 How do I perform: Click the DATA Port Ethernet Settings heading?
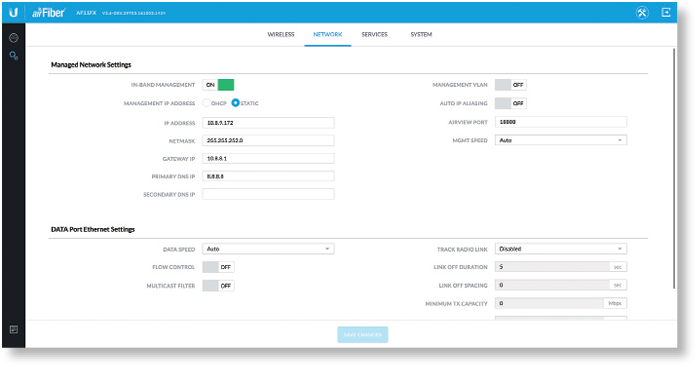93,229
